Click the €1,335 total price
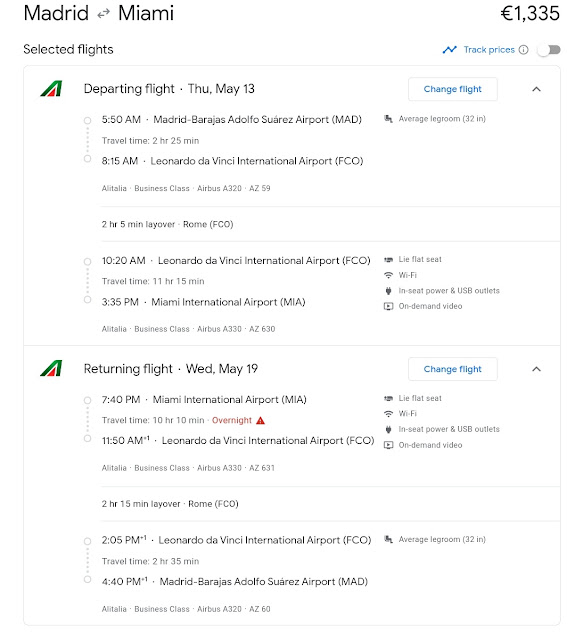This screenshot has width=575, height=640. tap(530, 13)
